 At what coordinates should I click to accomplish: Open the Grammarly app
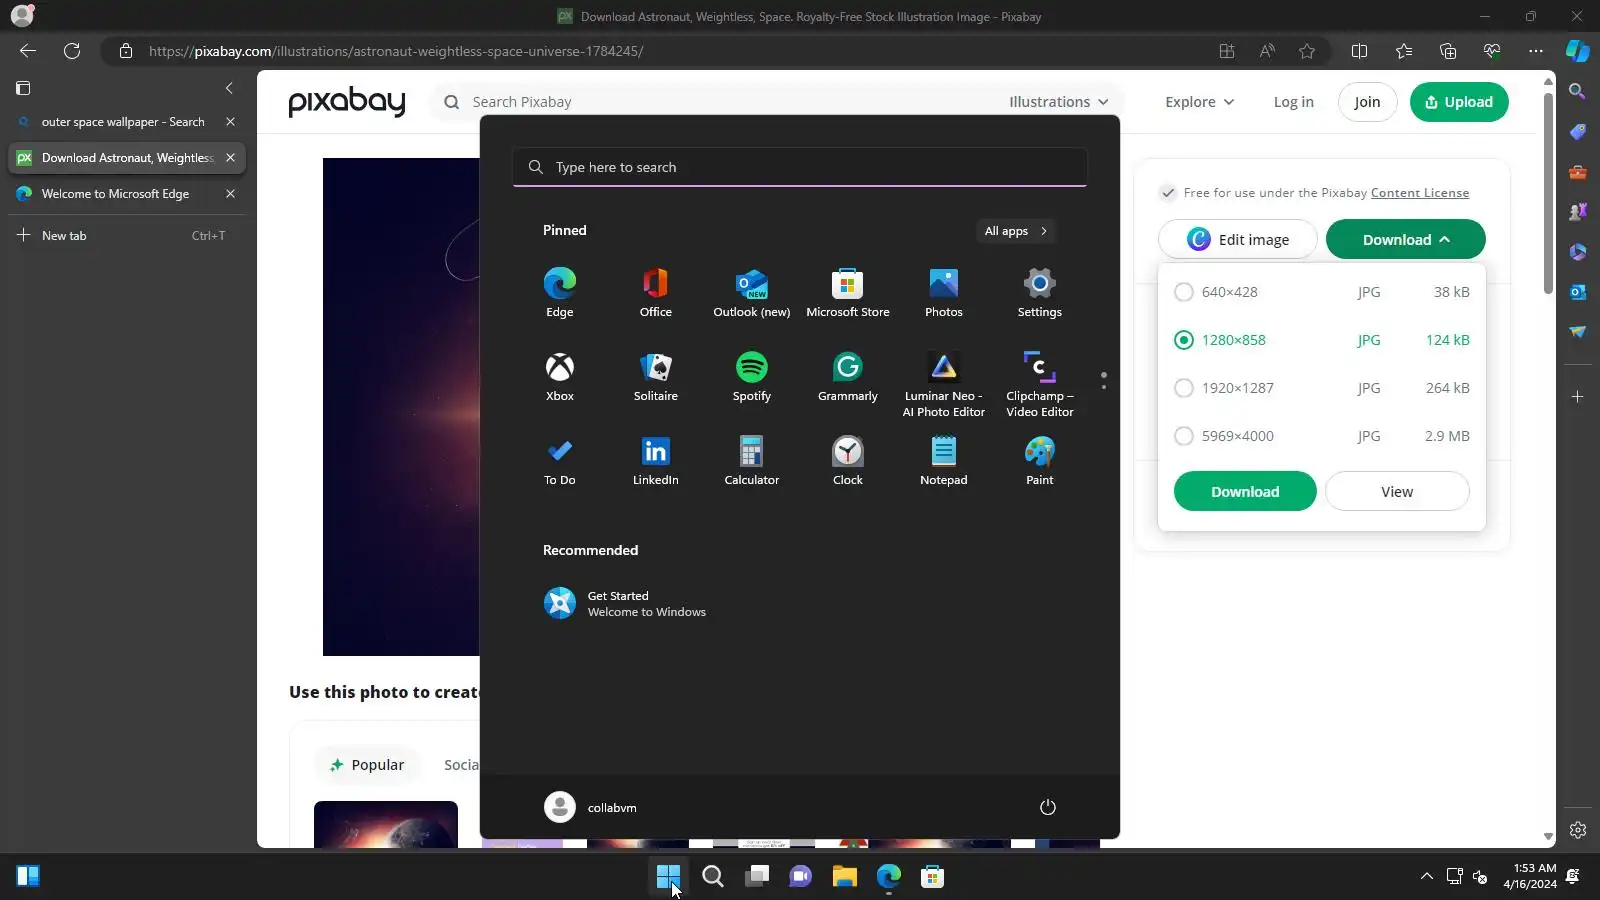pos(847,376)
